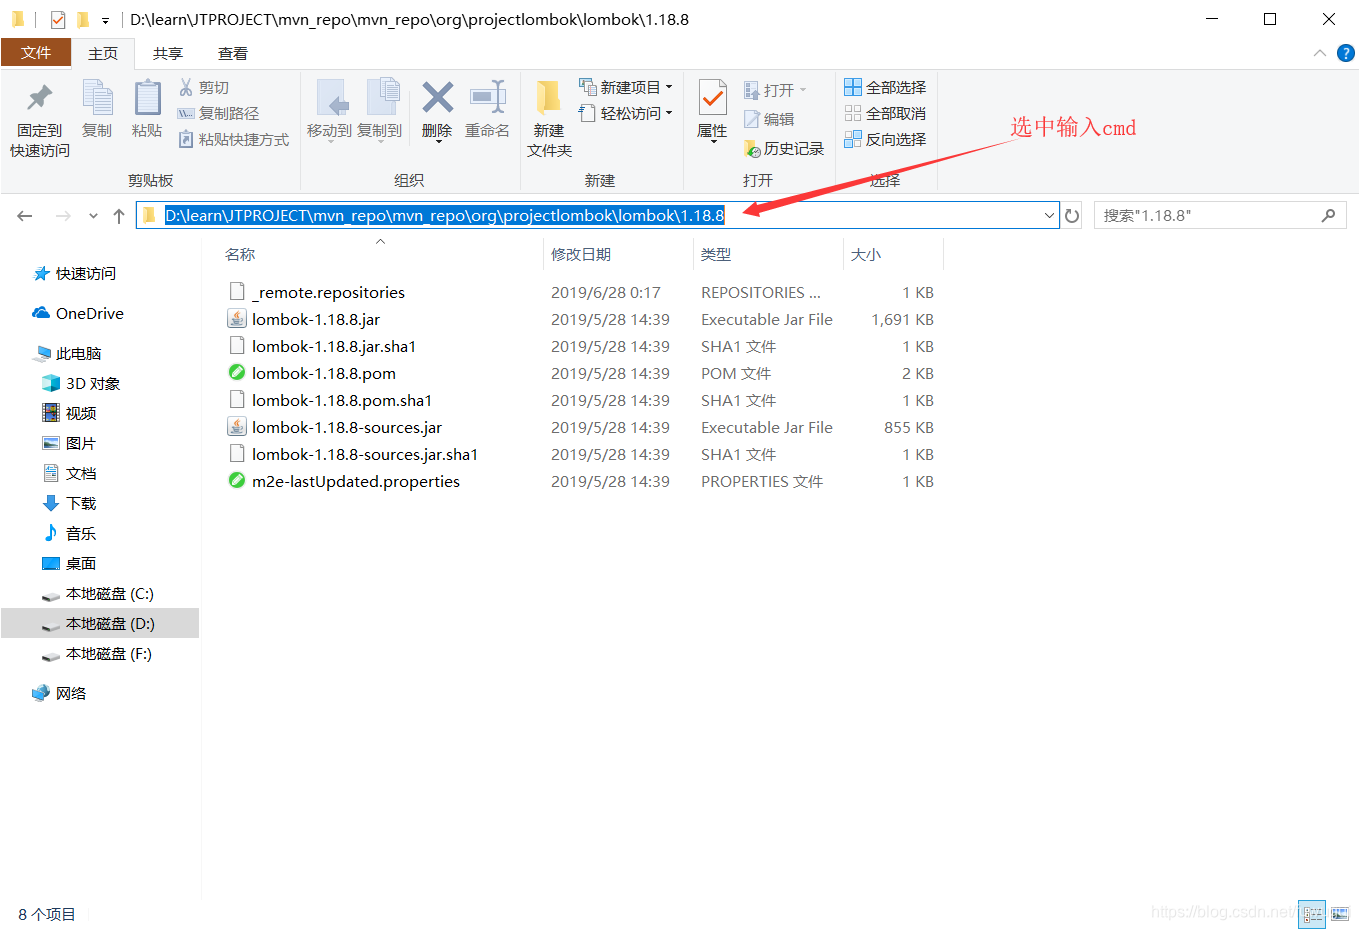The image size is (1360, 930).
Task: Open Music (音乐) in sidebar
Action: click(x=70, y=534)
